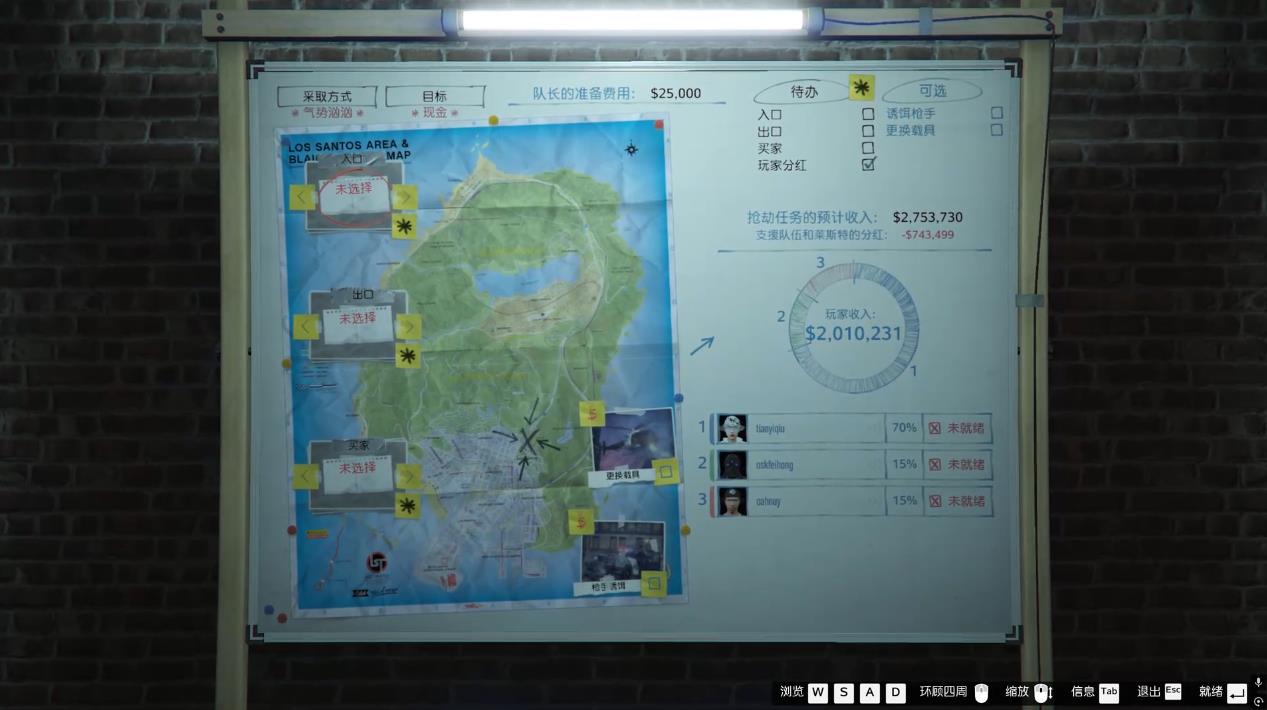This screenshot has width=1267, height=710.
Task: Toggle the checked 玩家分红 checkbox
Action: pyautogui.click(x=868, y=164)
